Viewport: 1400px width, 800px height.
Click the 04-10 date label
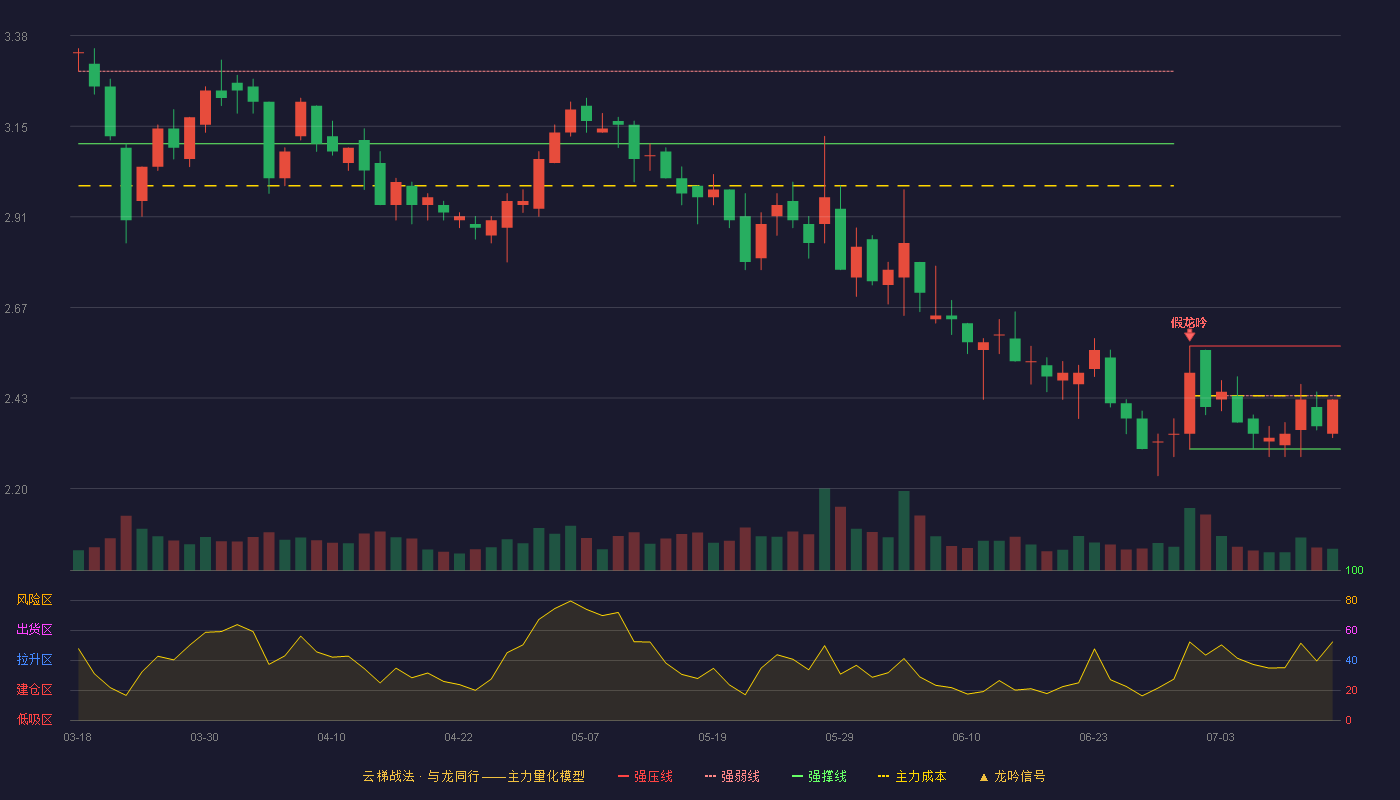(331, 737)
